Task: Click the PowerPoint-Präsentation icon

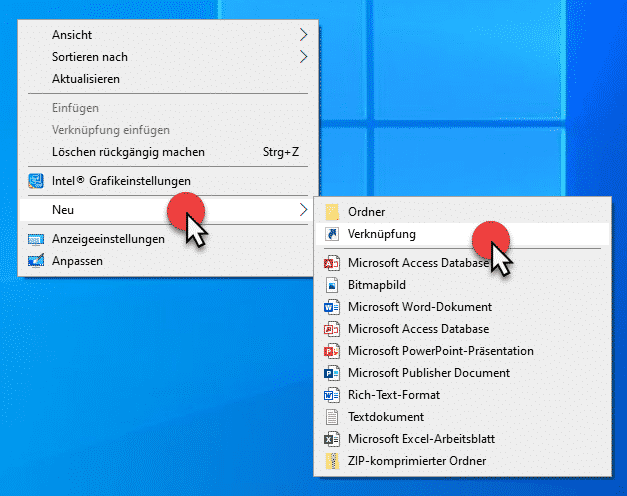Action: tap(332, 351)
